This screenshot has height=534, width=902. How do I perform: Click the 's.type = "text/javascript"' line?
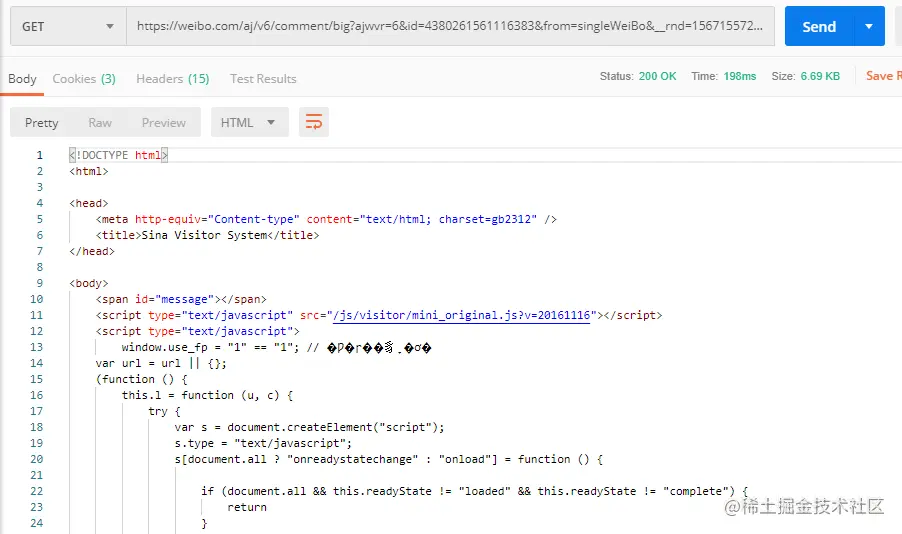coord(263,444)
